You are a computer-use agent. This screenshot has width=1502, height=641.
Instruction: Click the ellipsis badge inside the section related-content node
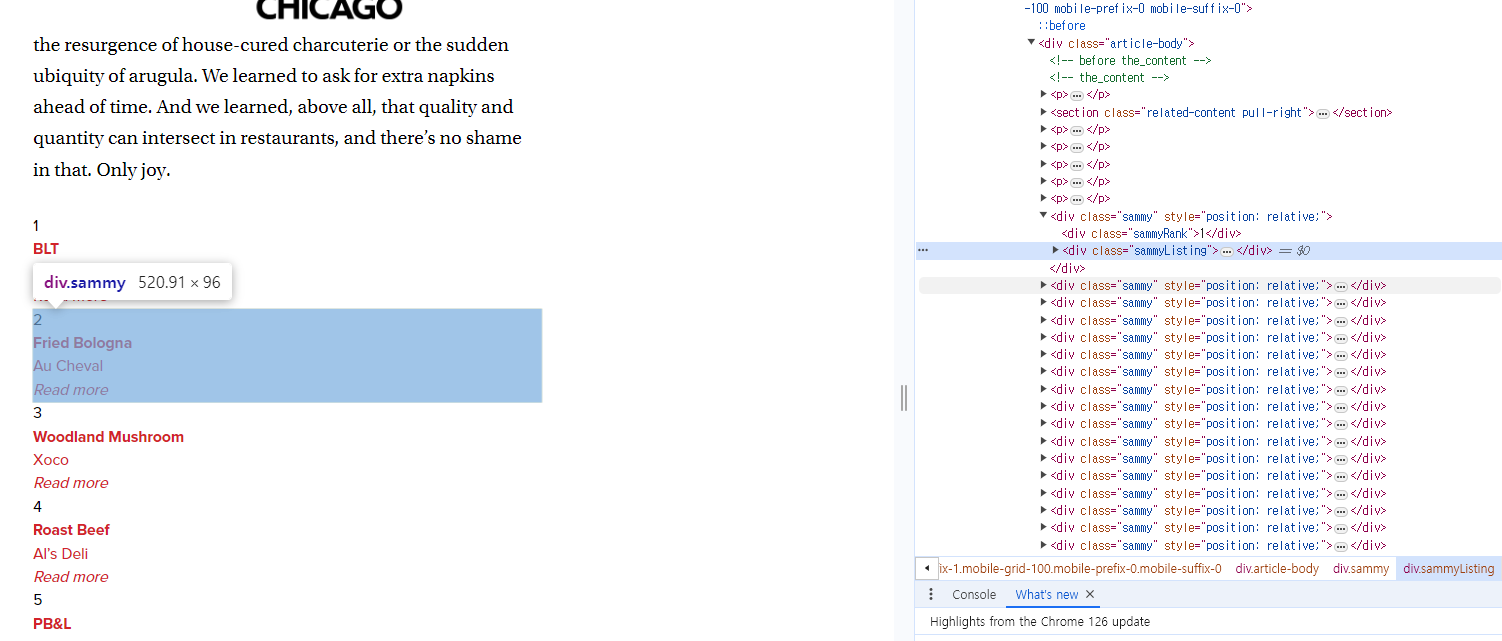1323,113
